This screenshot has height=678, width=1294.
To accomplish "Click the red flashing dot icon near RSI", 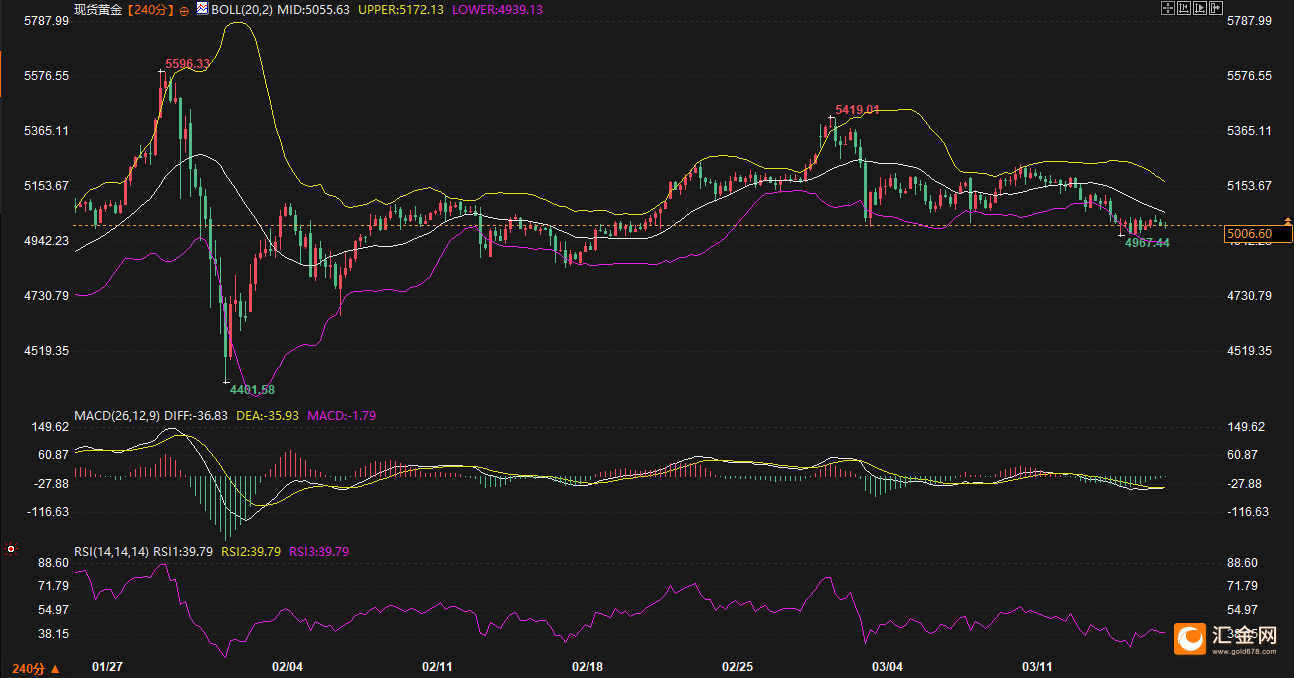I will (x=11, y=548).
